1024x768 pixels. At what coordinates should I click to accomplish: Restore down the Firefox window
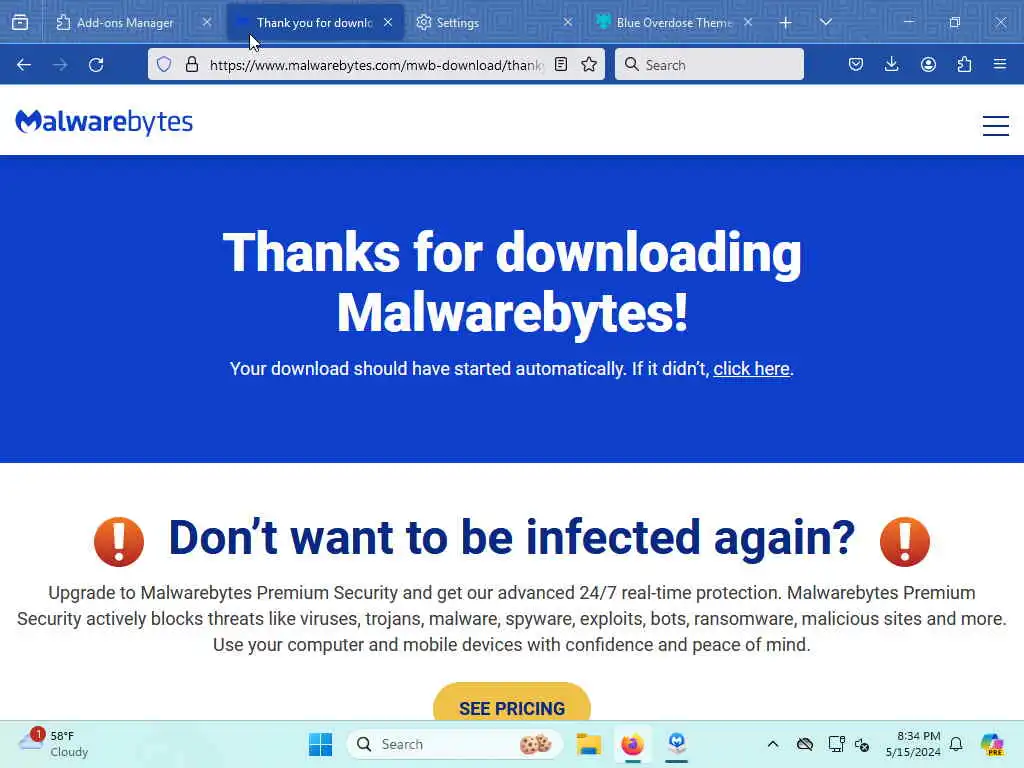pyautogui.click(x=955, y=22)
